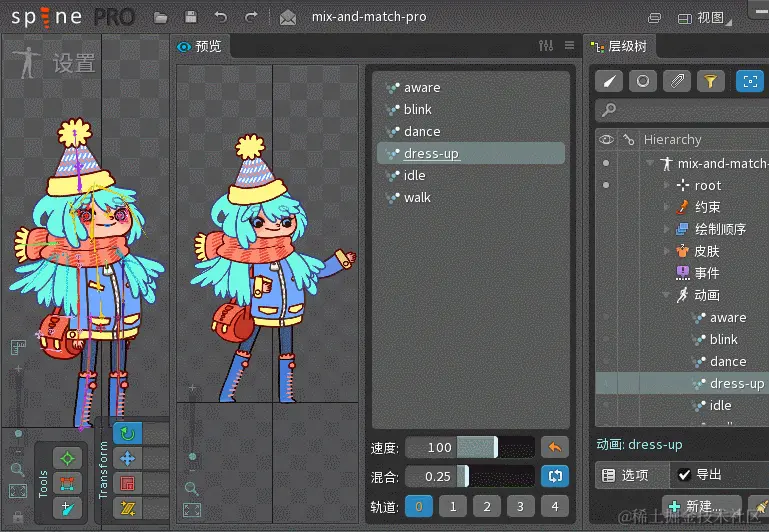
Task: Select the Scale transform tool
Action: coord(128,483)
